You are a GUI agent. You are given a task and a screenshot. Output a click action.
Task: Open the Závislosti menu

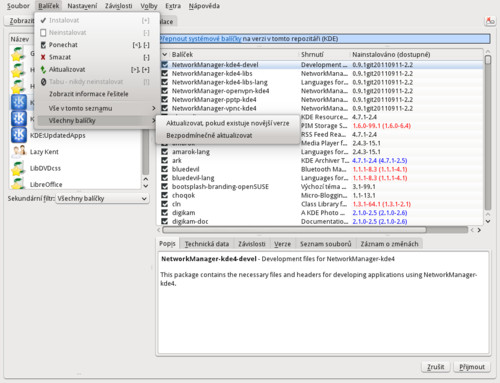pos(119,6)
